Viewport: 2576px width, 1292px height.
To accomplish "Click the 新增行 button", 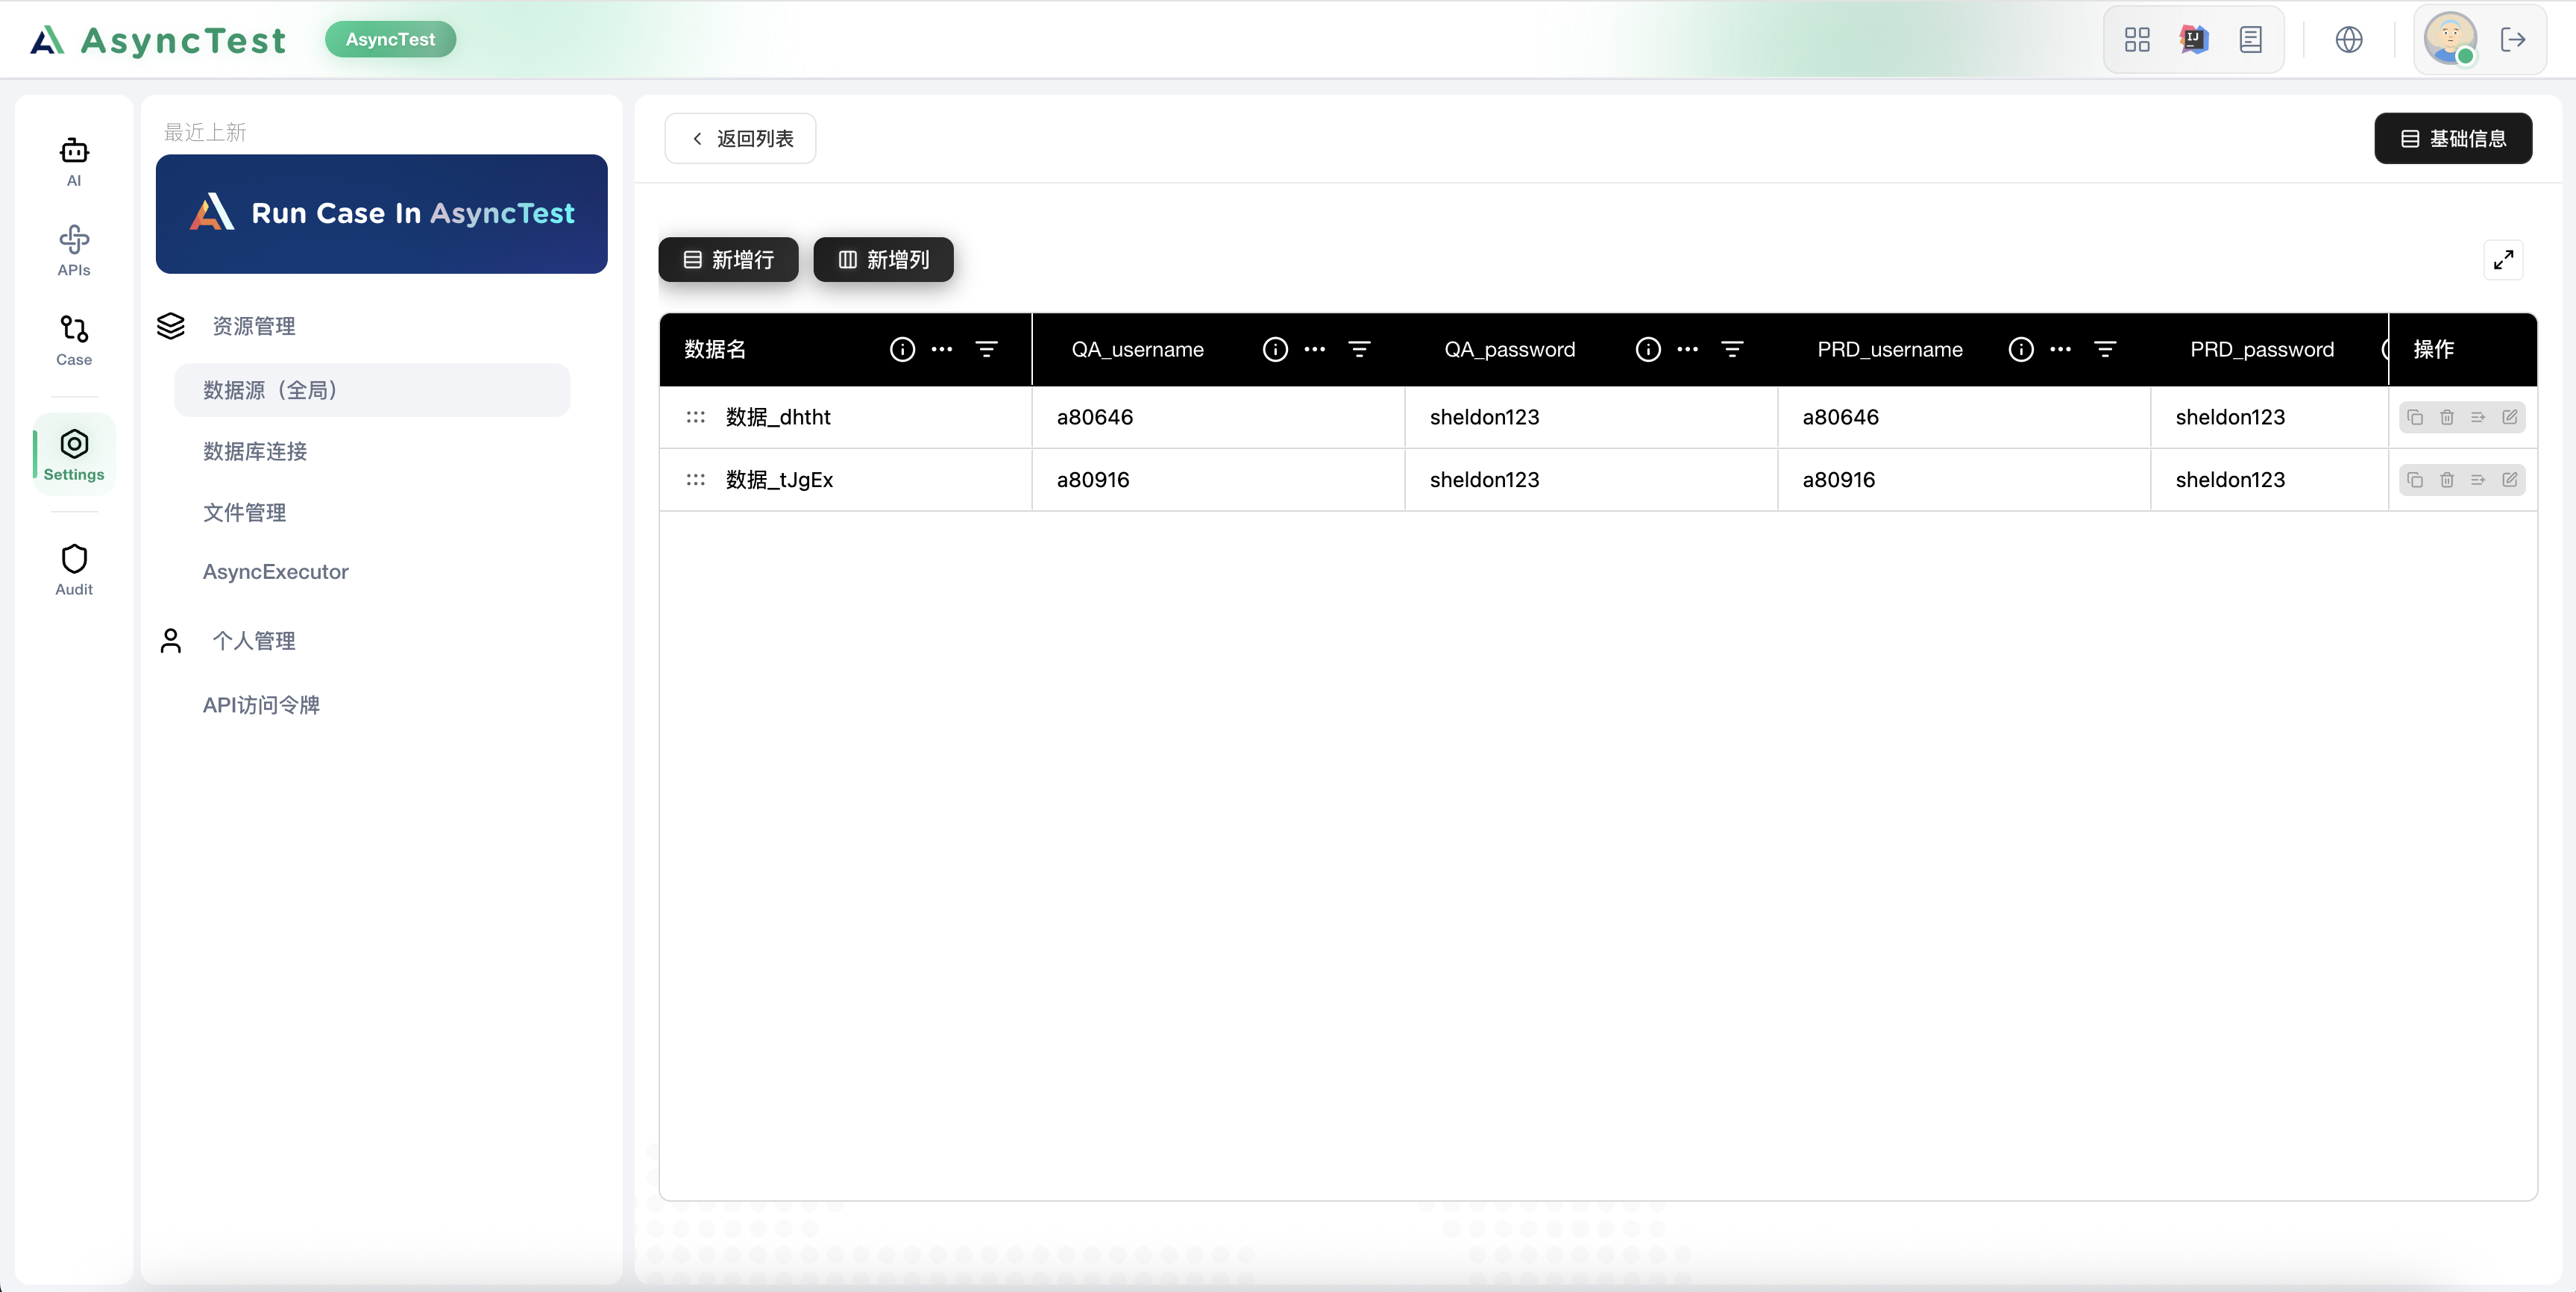I will tap(728, 260).
